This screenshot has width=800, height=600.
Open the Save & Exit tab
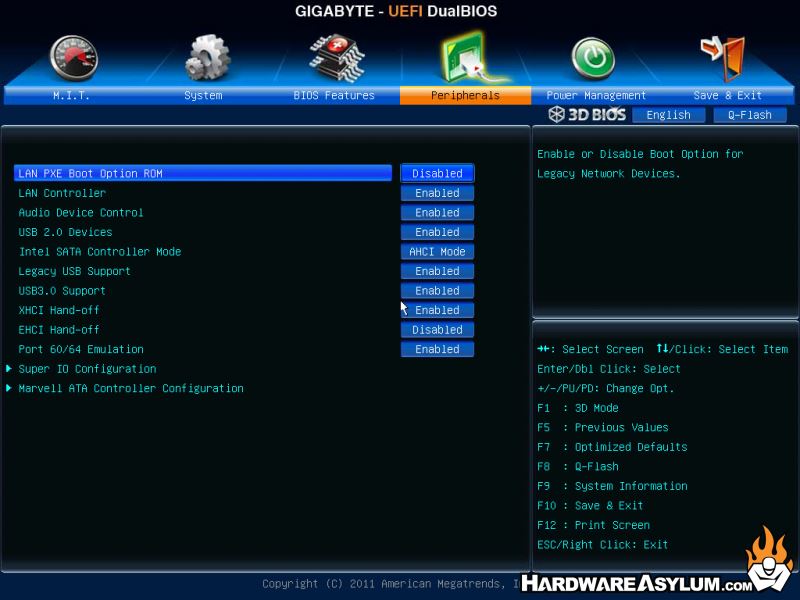click(x=728, y=95)
